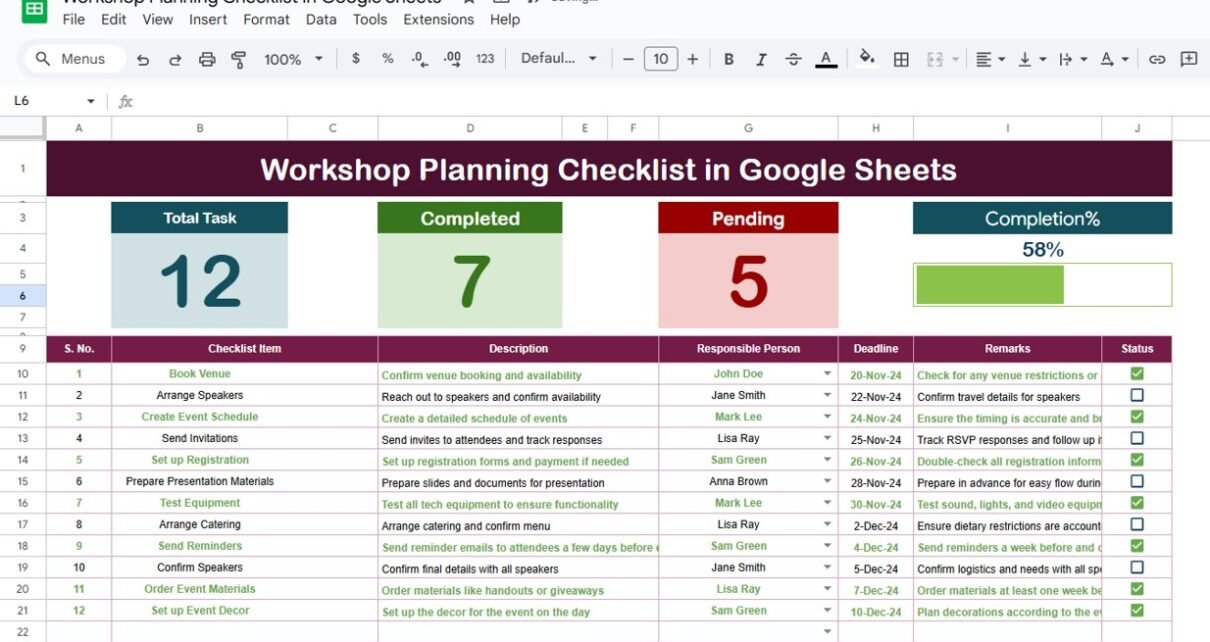This screenshot has width=1210, height=642.
Task: Open the text wrapping dropdown
Action: tap(1072, 59)
